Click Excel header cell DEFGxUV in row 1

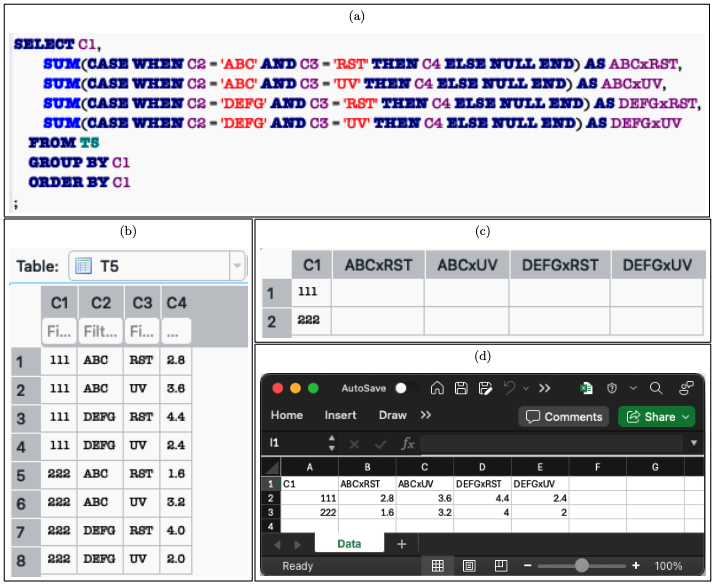click(540, 484)
